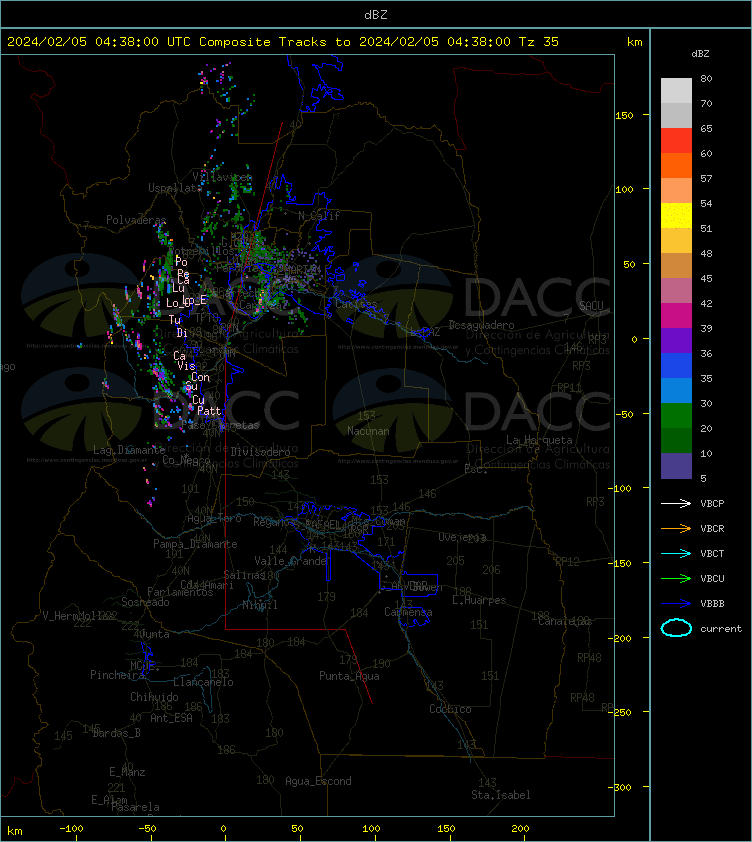The width and height of the screenshot is (752, 842).
Task: Click the composite tracks timestamp header text
Action: (283, 42)
